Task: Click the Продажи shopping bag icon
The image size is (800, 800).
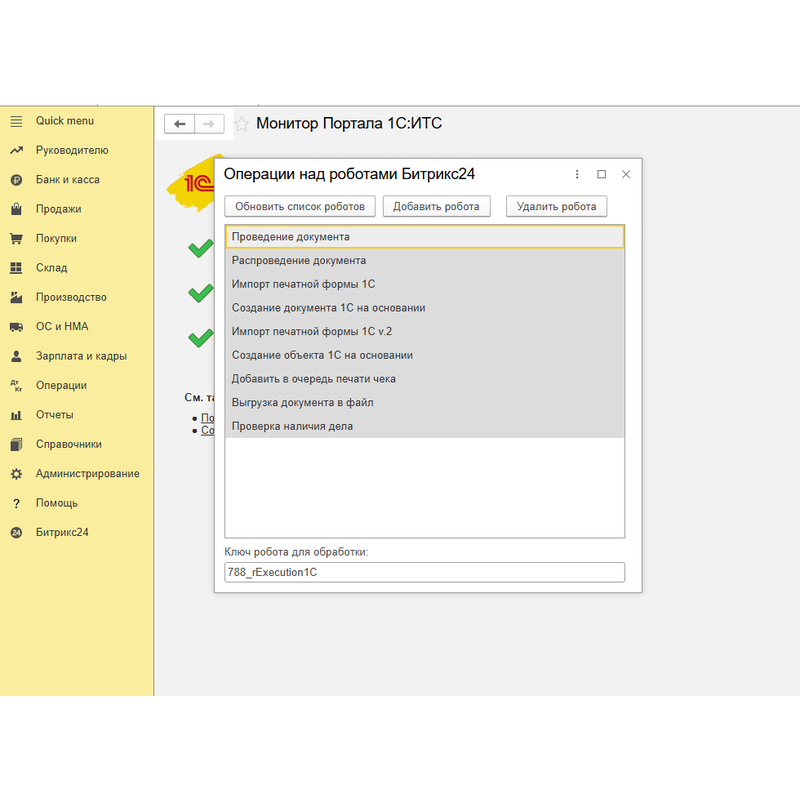Action: 16,209
